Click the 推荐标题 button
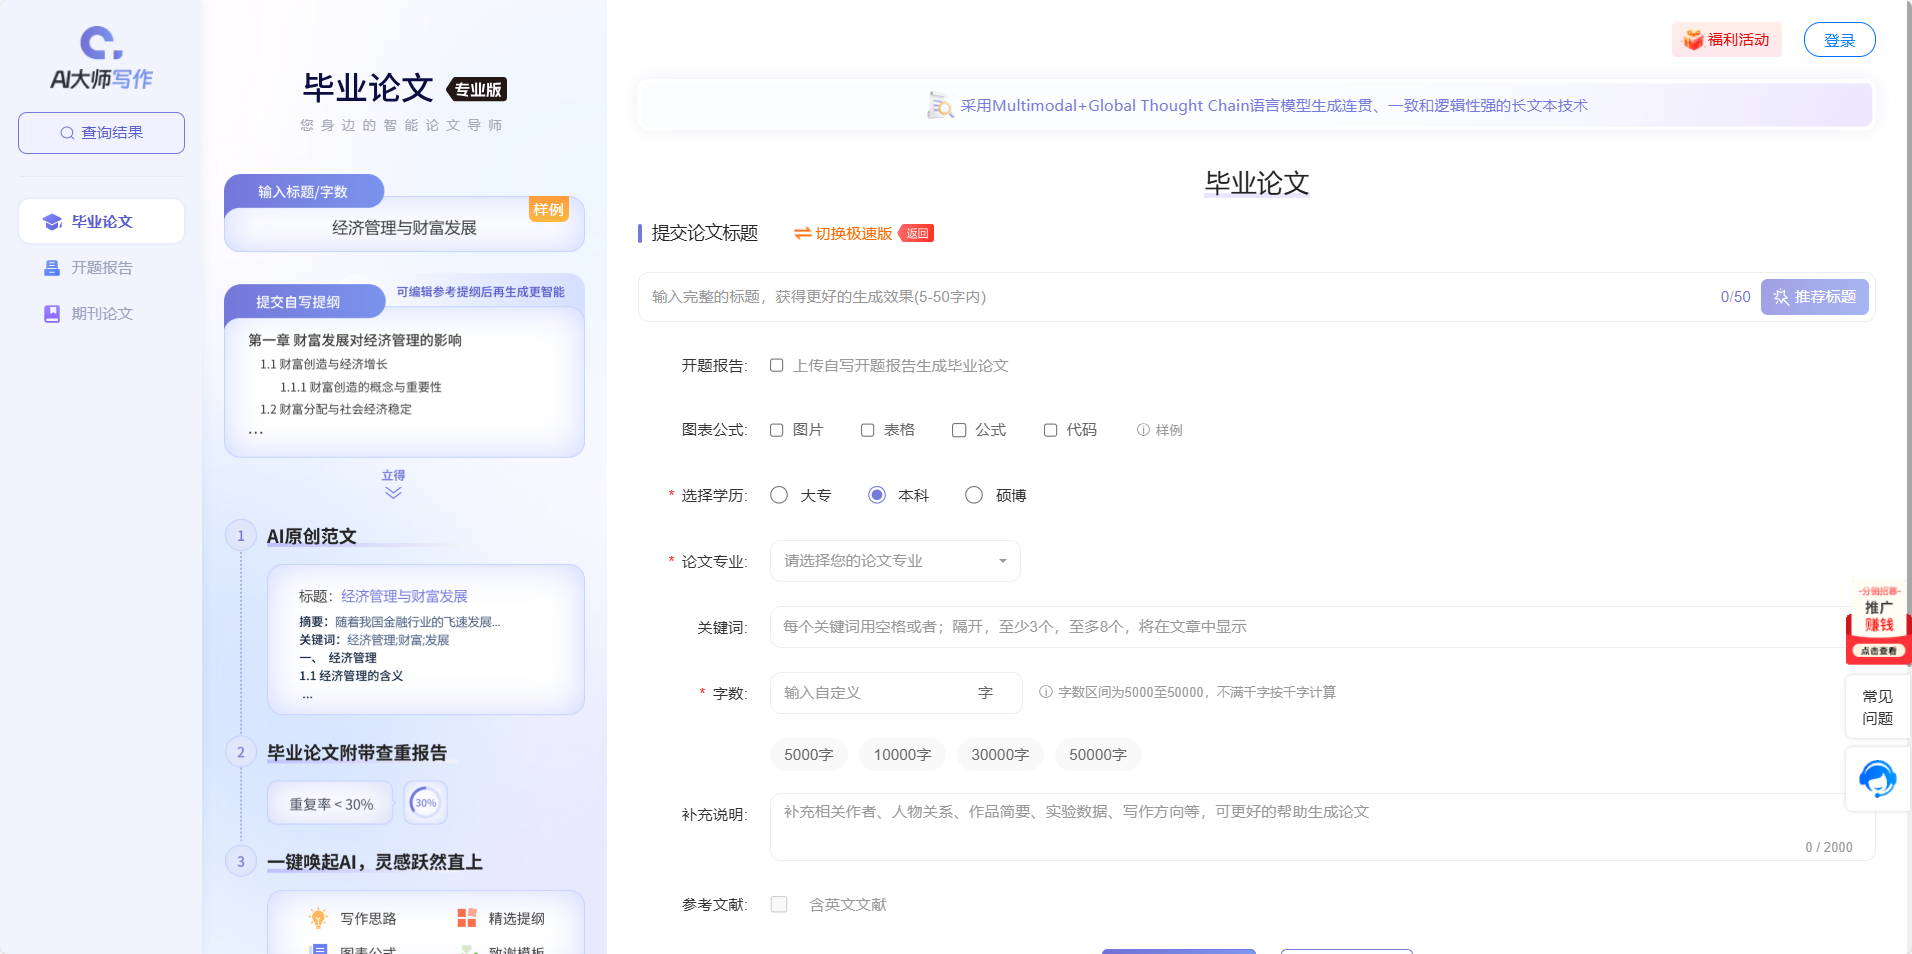1912x954 pixels. click(x=1814, y=296)
